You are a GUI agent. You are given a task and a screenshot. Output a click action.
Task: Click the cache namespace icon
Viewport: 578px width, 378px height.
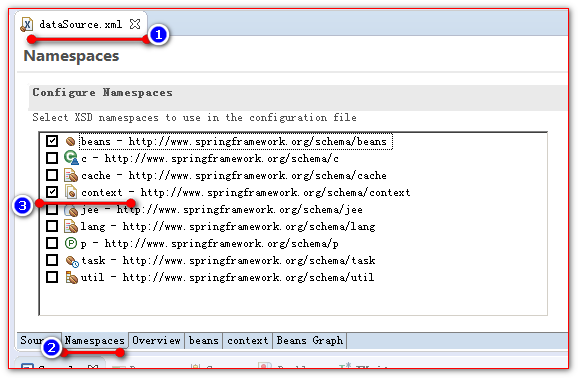71,175
